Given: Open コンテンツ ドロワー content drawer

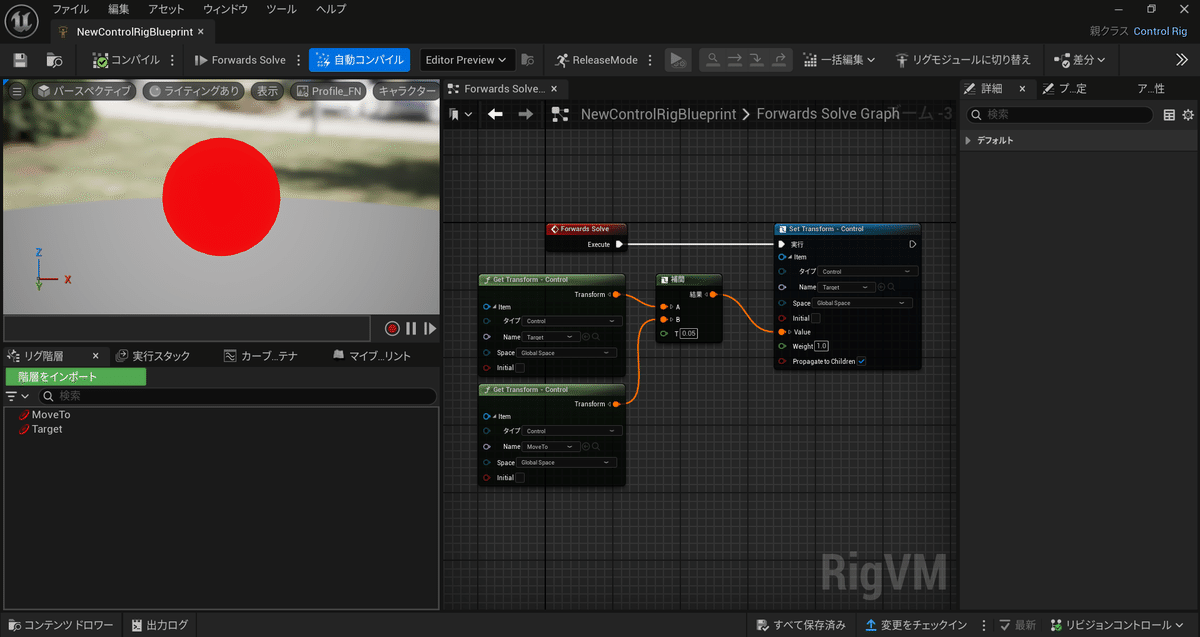Looking at the screenshot, I should point(62,625).
